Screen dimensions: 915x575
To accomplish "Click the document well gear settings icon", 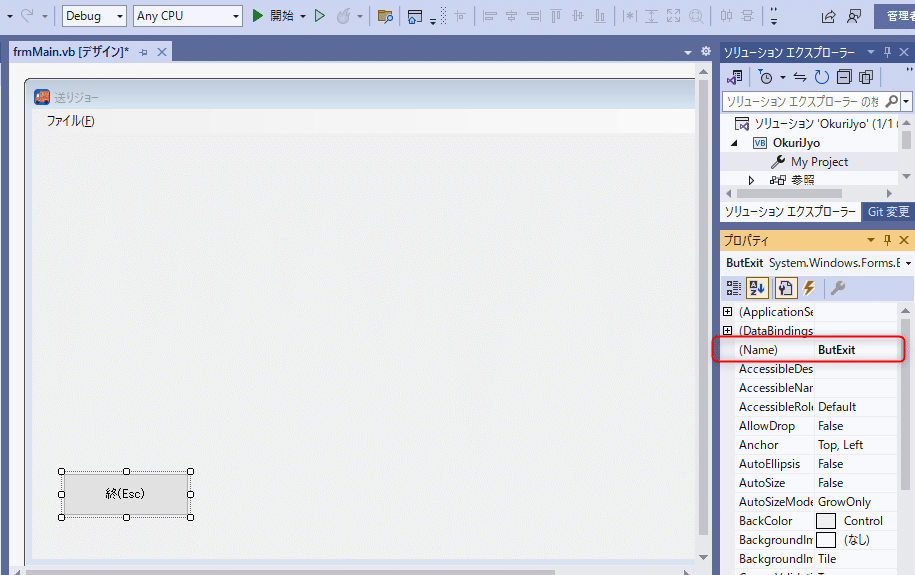I will pyautogui.click(x=706, y=51).
